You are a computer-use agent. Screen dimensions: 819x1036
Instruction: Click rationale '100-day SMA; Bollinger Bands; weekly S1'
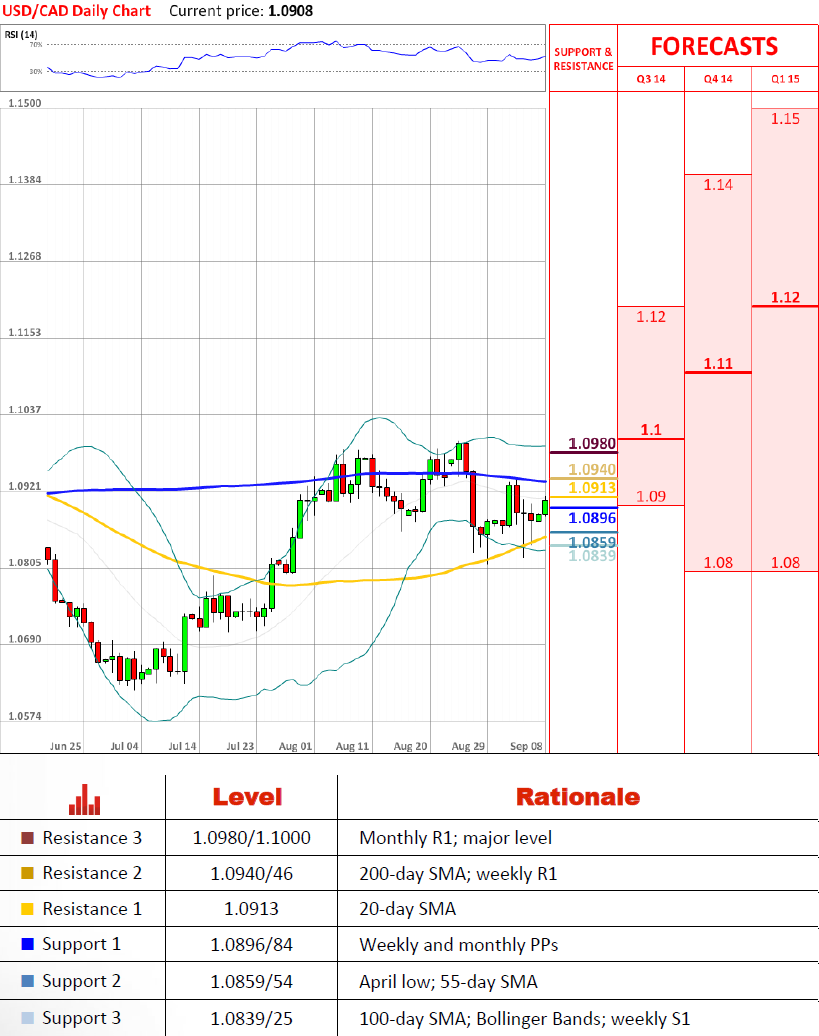click(525, 1019)
